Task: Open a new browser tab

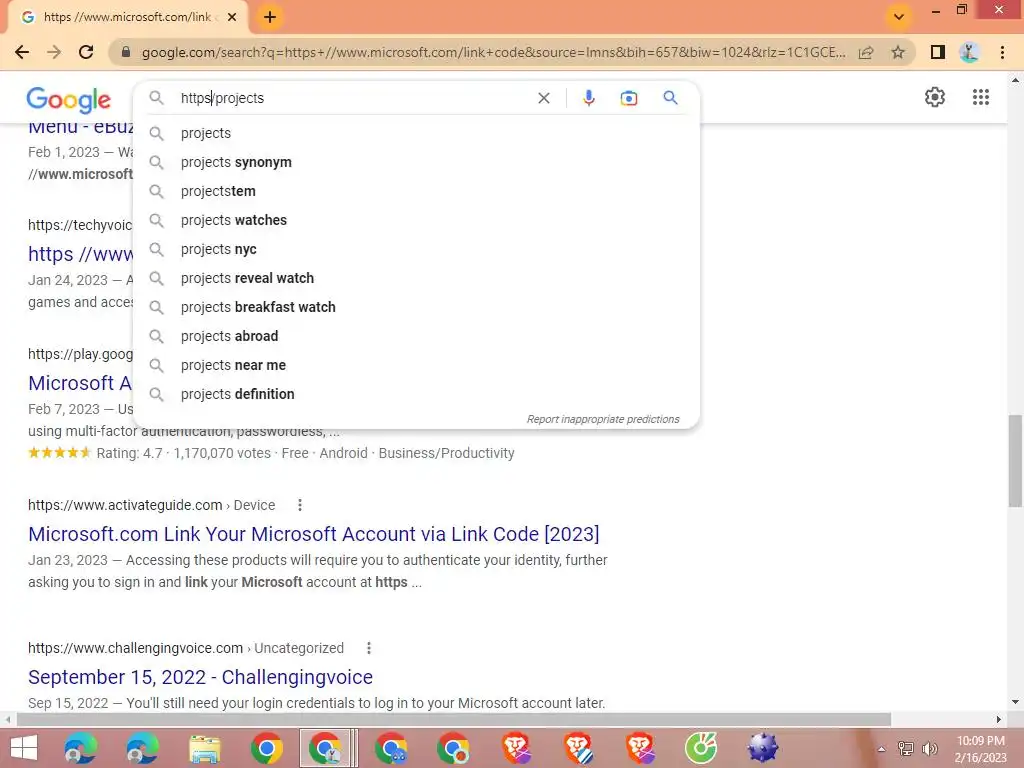Action: [270, 17]
